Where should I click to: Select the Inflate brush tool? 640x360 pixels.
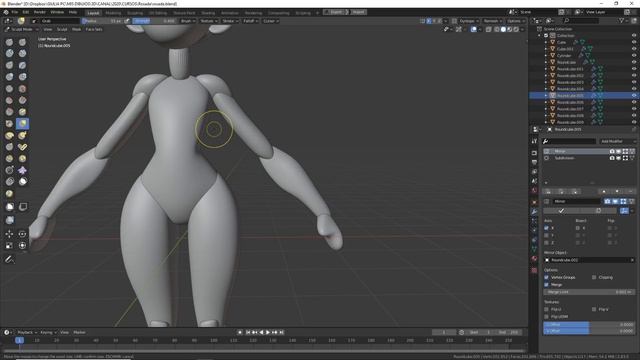tap(9, 77)
